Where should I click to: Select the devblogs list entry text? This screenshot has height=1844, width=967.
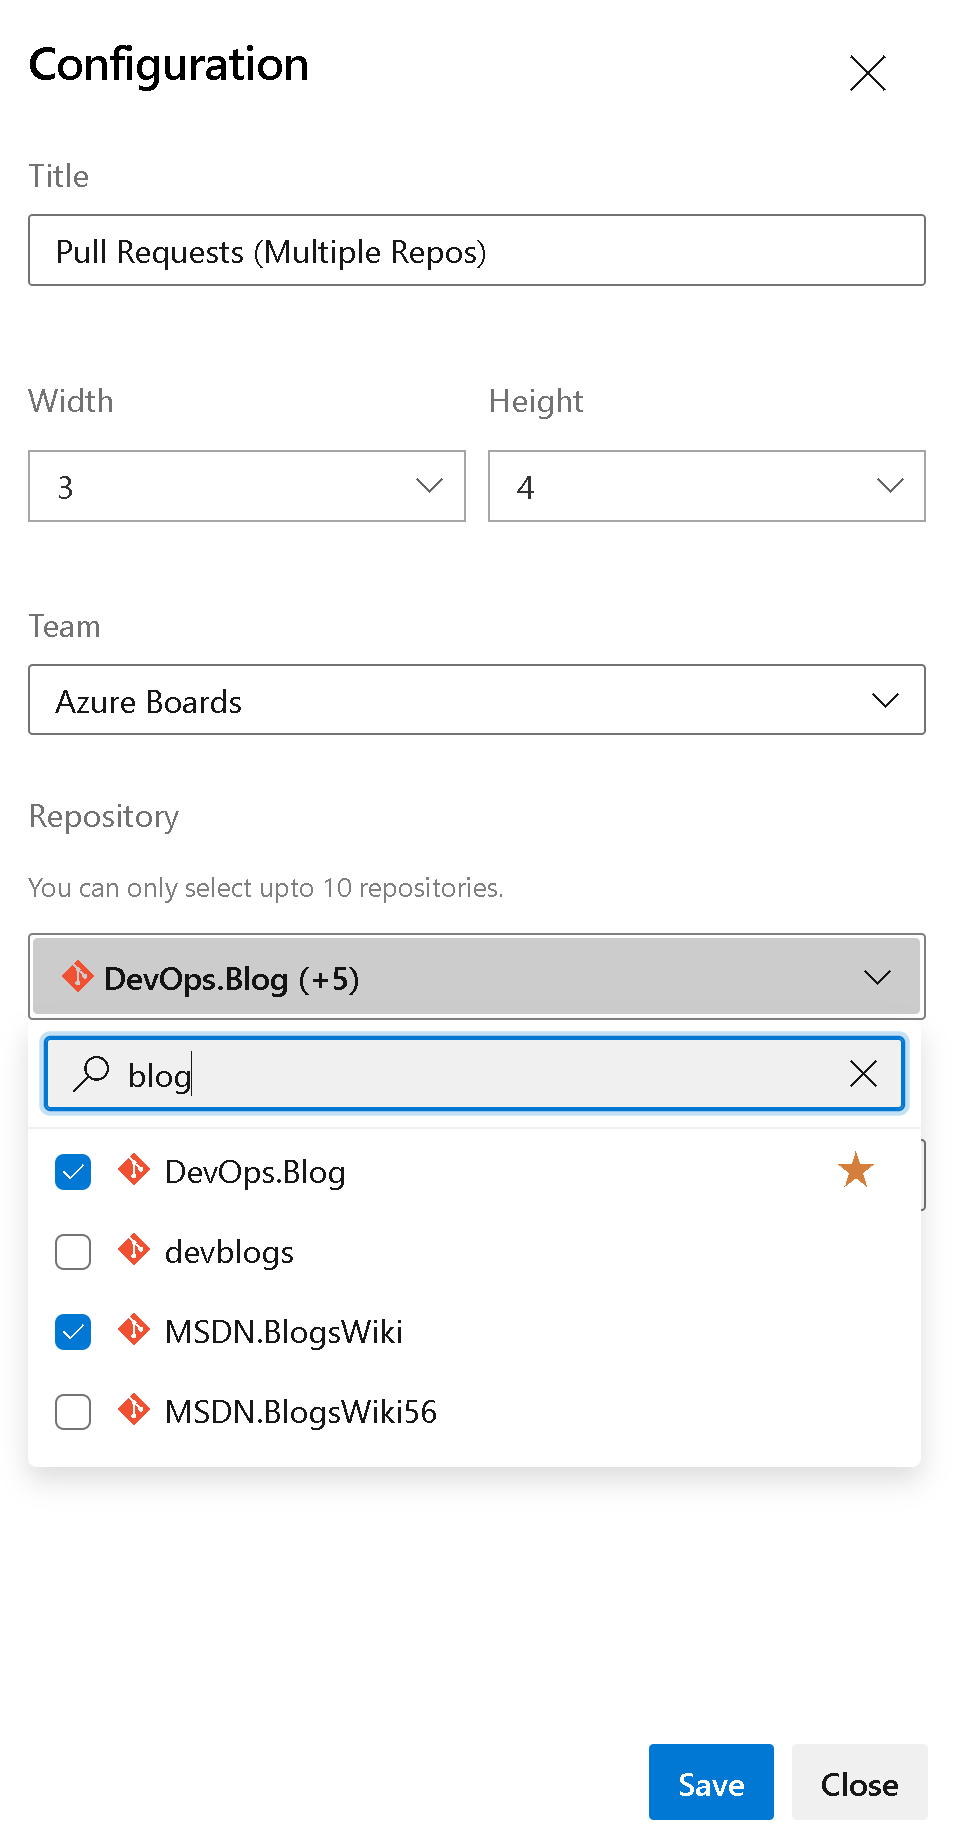(229, 1252)
